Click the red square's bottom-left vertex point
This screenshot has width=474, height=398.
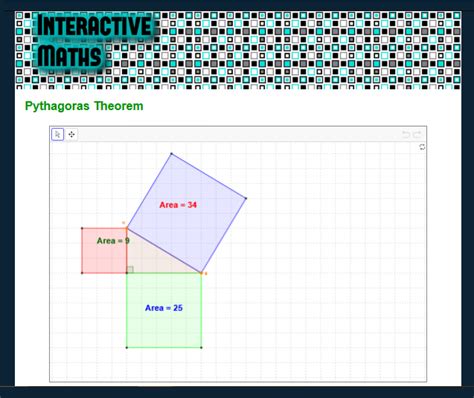point(82,273)
